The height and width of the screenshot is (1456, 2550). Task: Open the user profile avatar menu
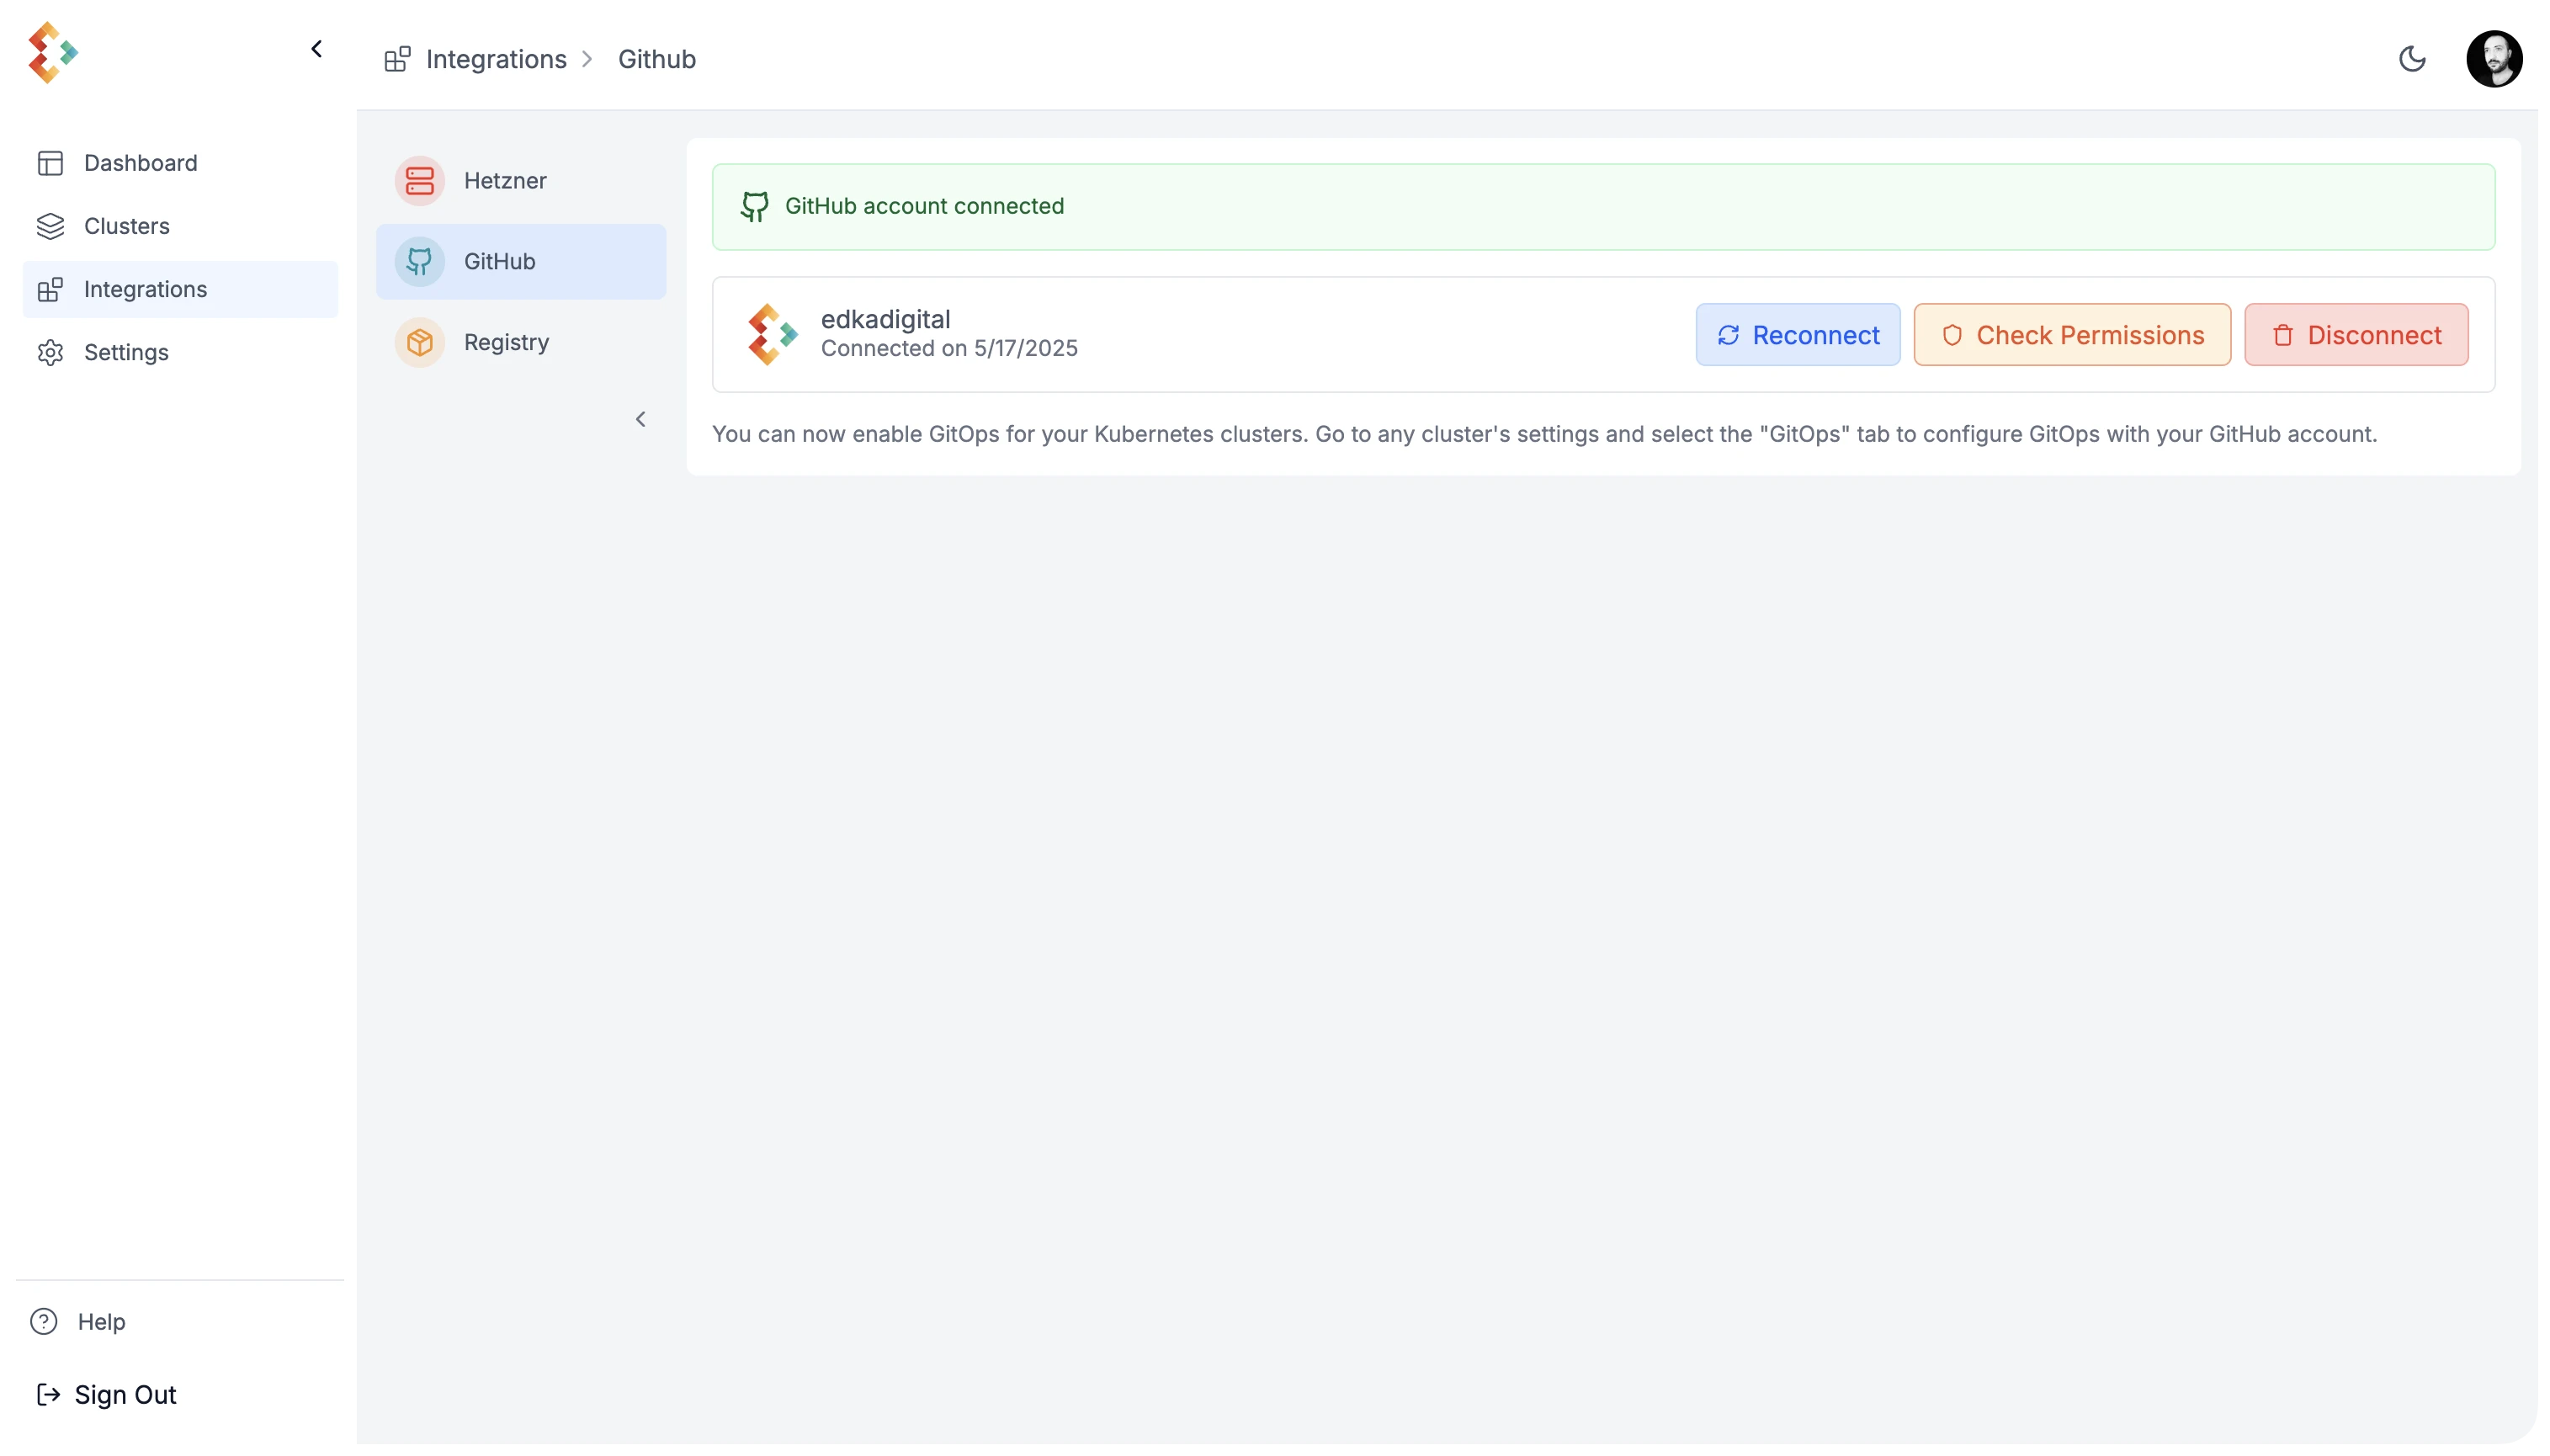pos(2494,59)
